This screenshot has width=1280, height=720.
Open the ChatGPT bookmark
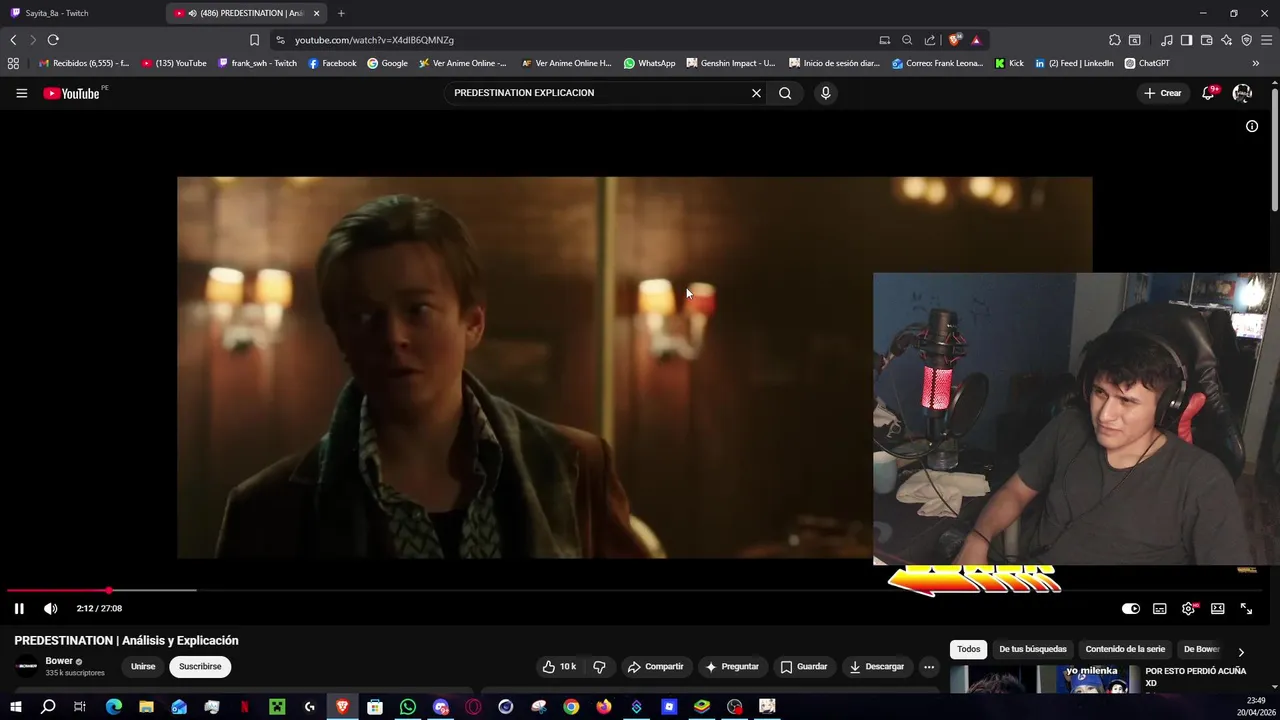(1147, 63)
